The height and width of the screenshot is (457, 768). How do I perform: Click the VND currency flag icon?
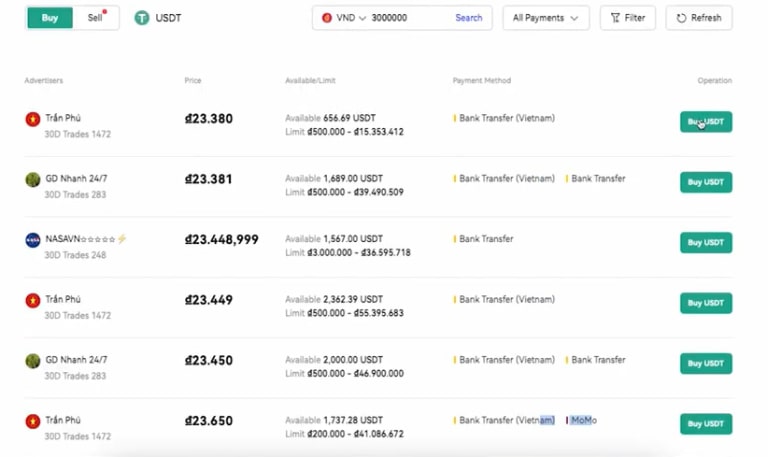[x=327, y=18]
